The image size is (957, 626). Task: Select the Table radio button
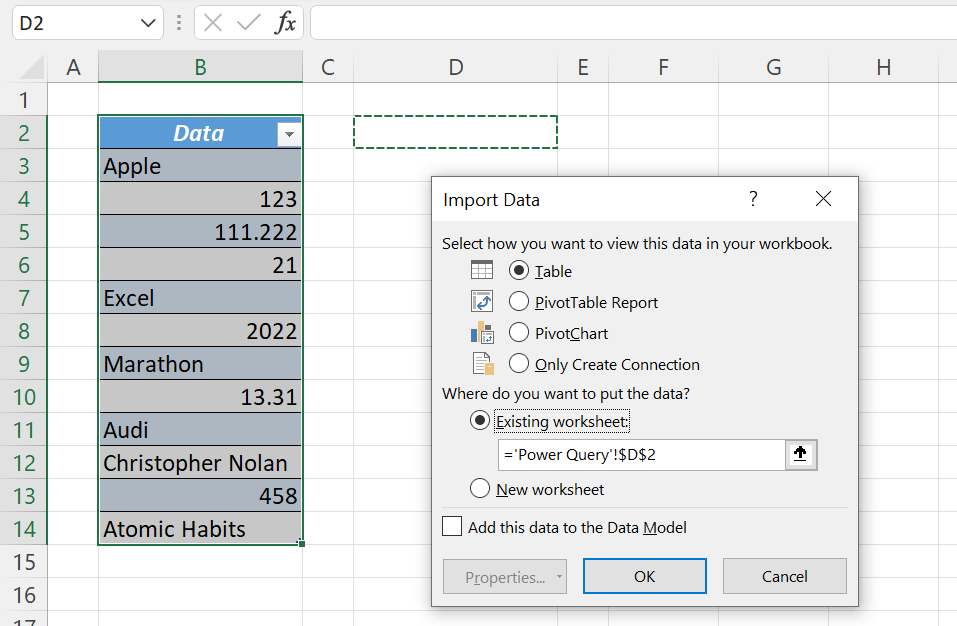[x=517, y=271]
